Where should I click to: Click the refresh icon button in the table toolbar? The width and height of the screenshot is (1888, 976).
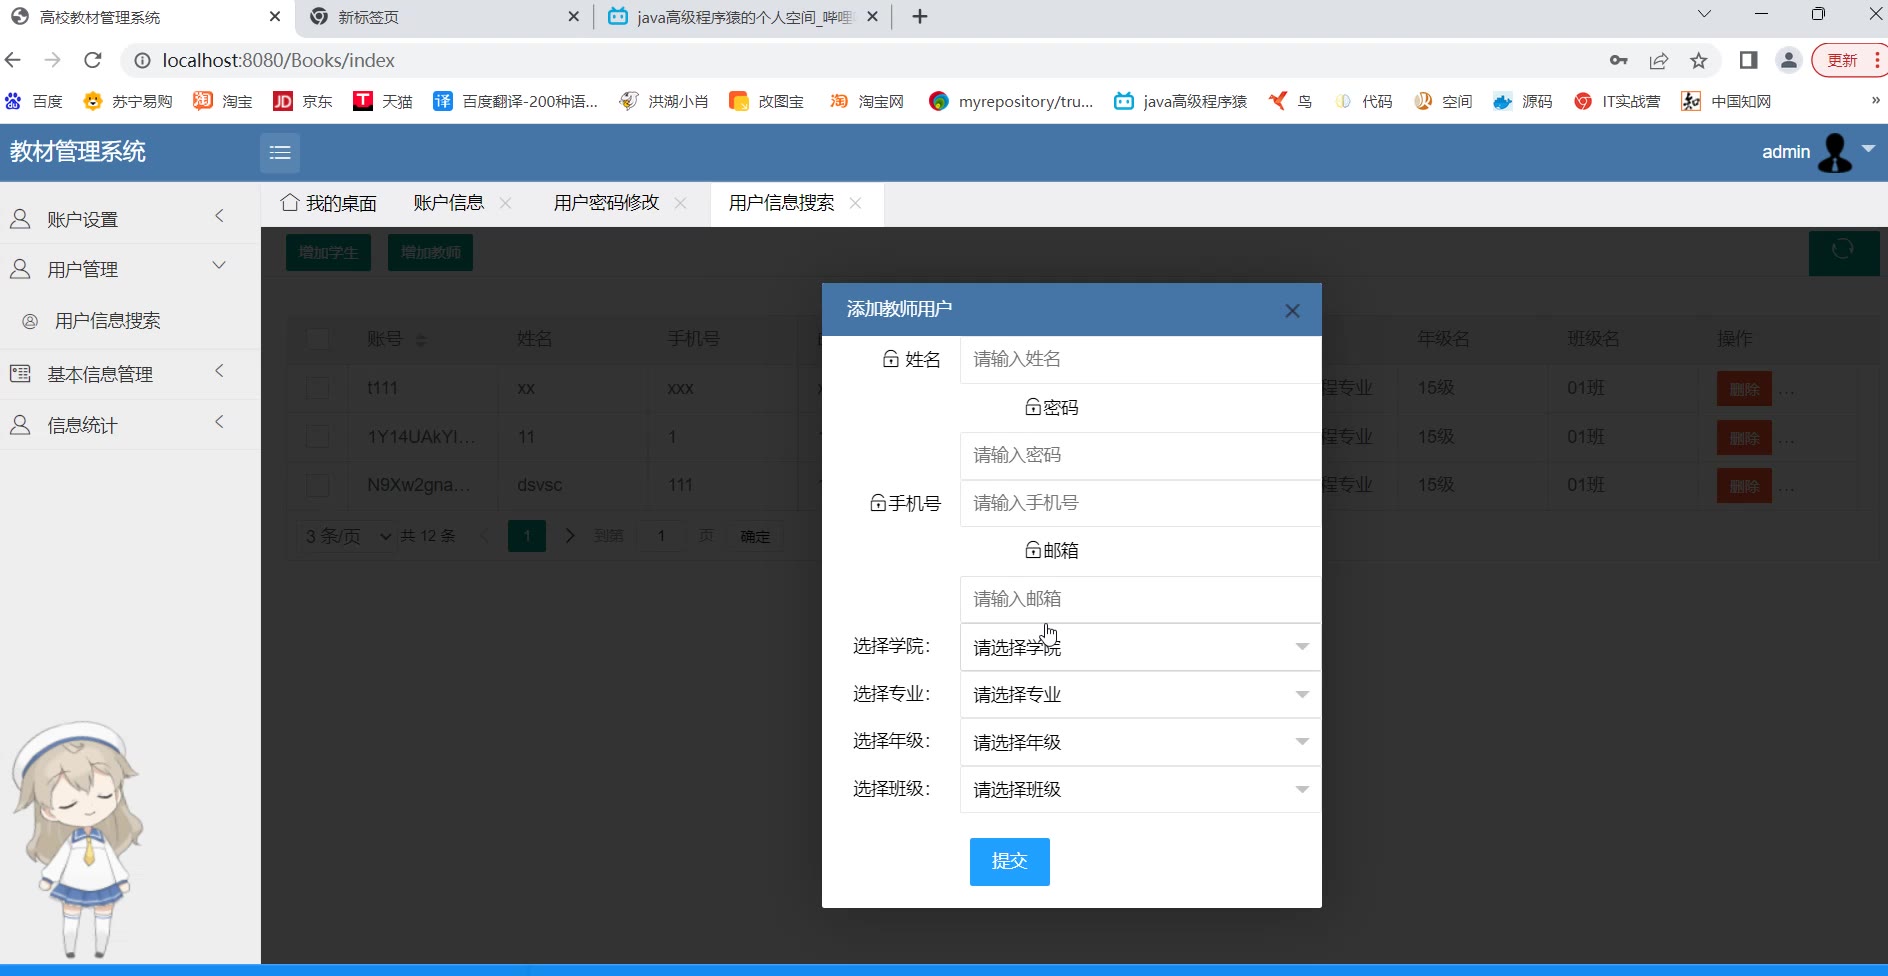[x=1843, y=252]
